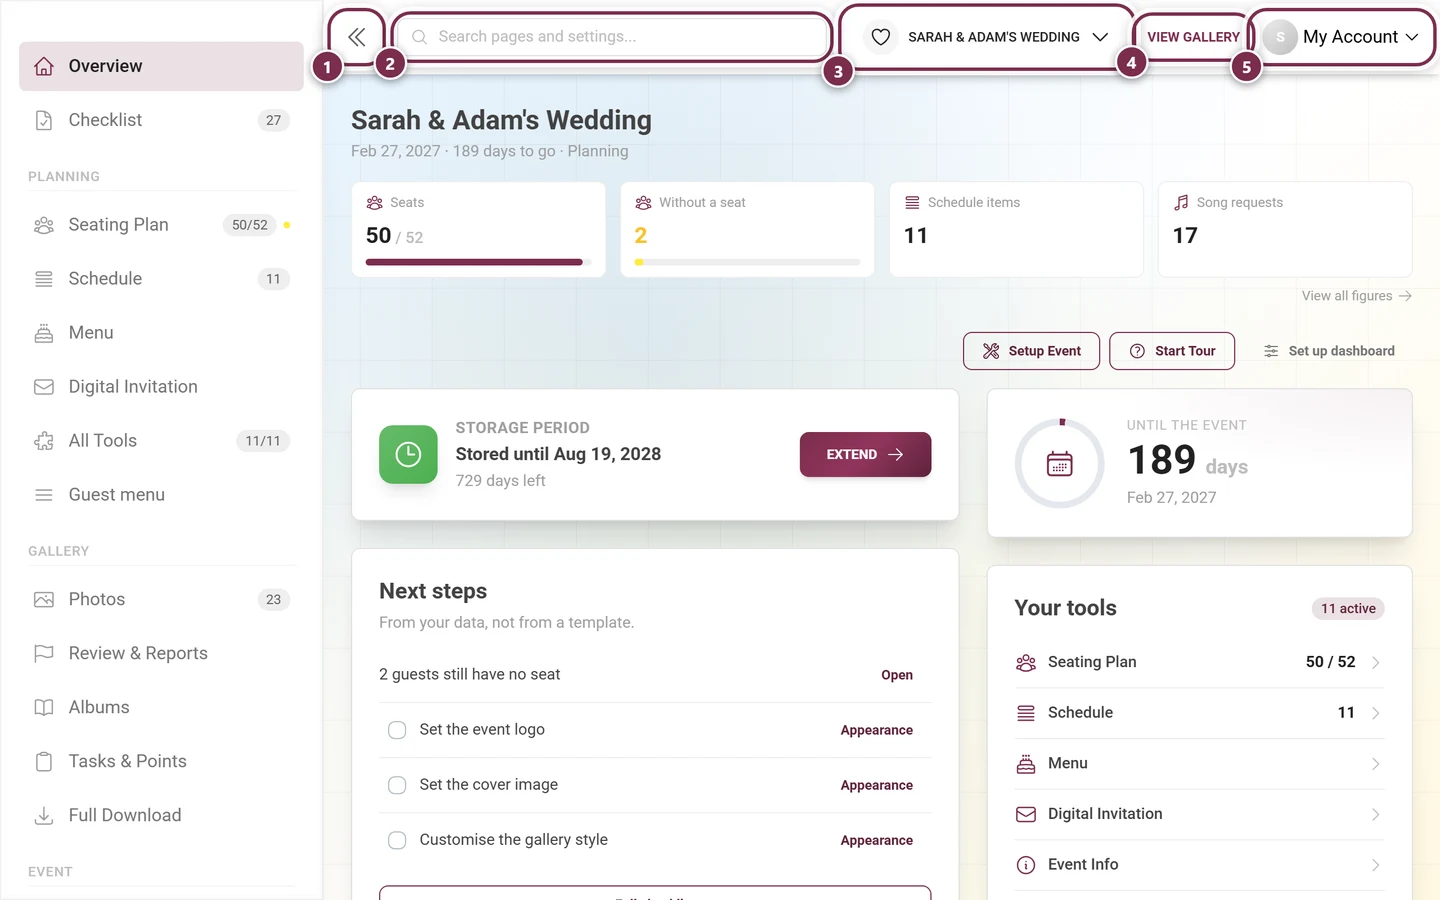1440x900 pixels.
Task: Start the guided tour
Action: point(1172,351)
